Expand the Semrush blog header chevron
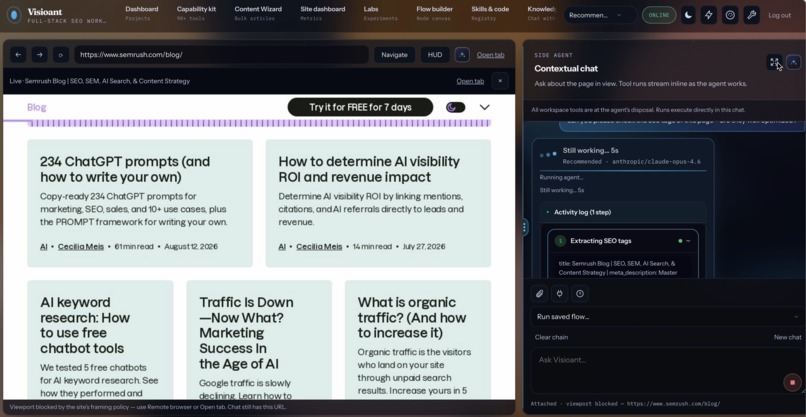806x417 pixels. tap(484, 107)
